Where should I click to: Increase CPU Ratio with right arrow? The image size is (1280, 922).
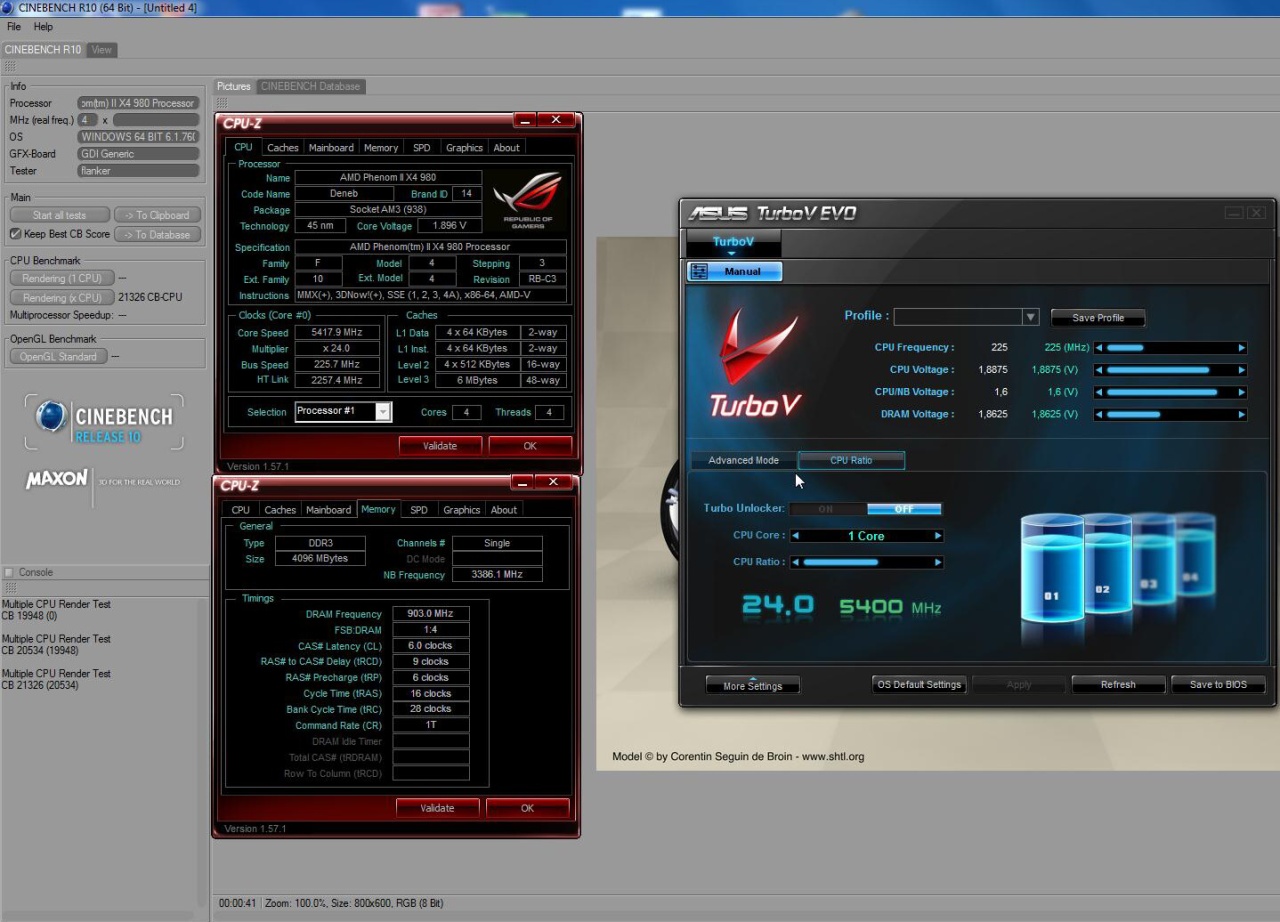(x=938, y=562)
